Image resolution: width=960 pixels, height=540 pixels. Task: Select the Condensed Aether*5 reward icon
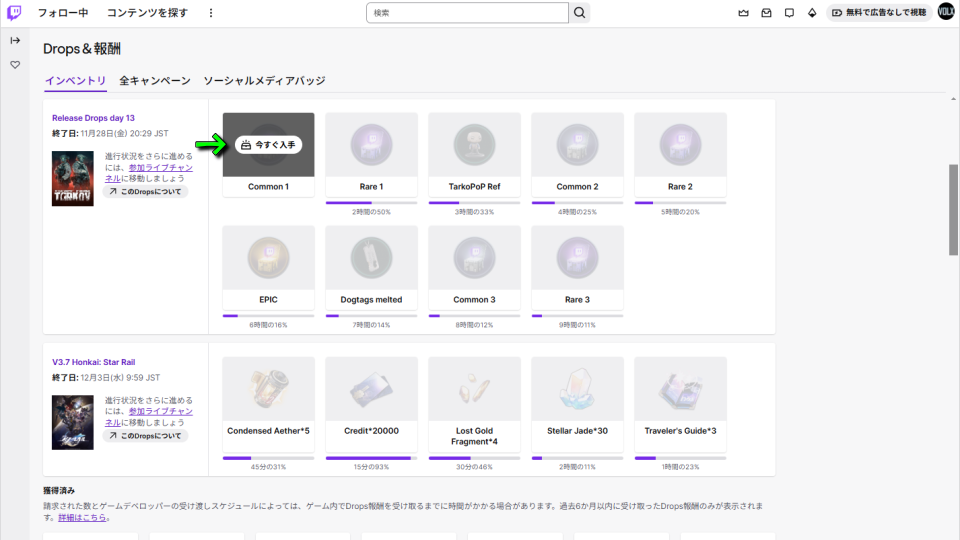[269, 389]
